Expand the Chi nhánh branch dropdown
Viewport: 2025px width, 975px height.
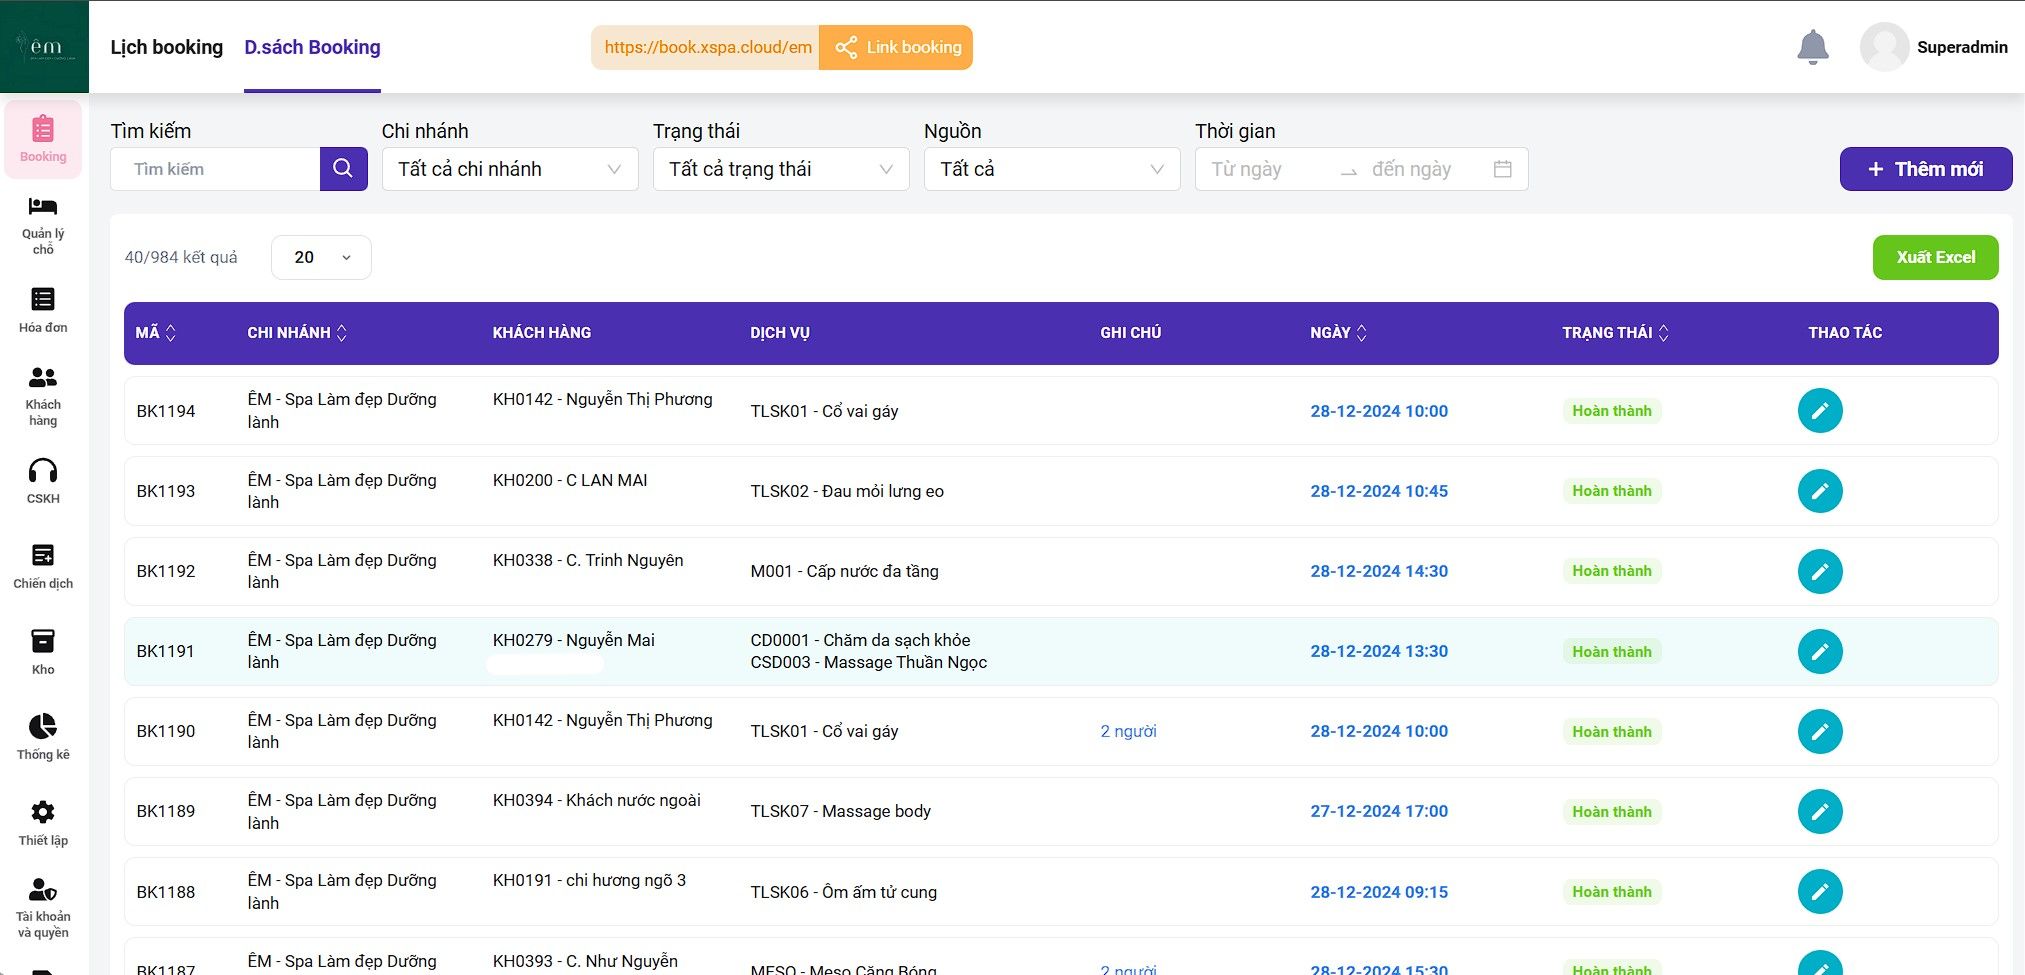pyautogui.click(x=510, y=169)
